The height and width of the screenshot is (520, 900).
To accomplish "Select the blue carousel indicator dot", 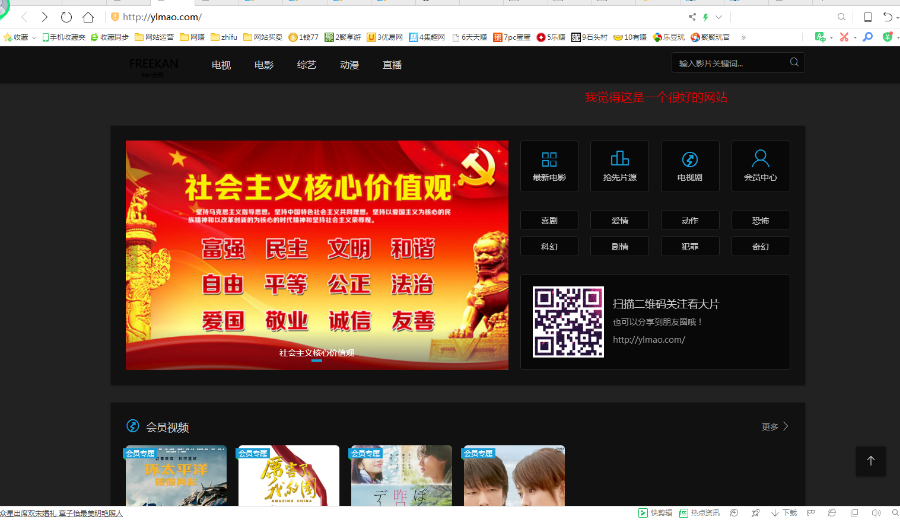I will point(317,360).
